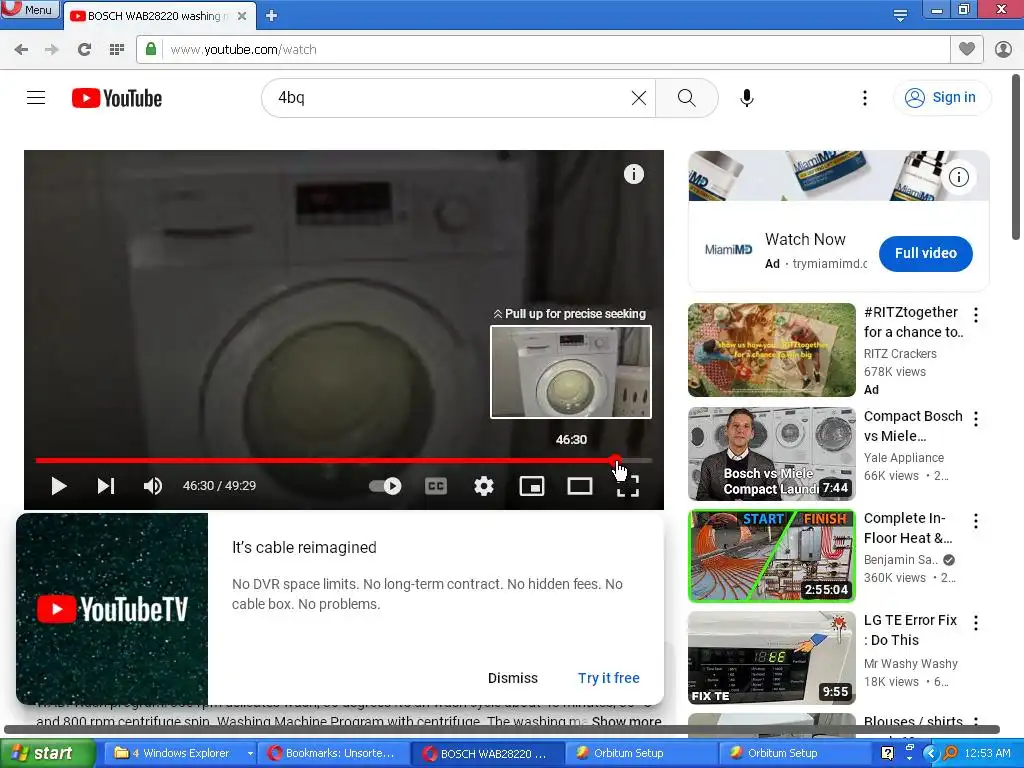Open options for Complete In-Floor Heat video
Image resolution: width=1024 pixels, height=768 pixels.
click(976, 520)
